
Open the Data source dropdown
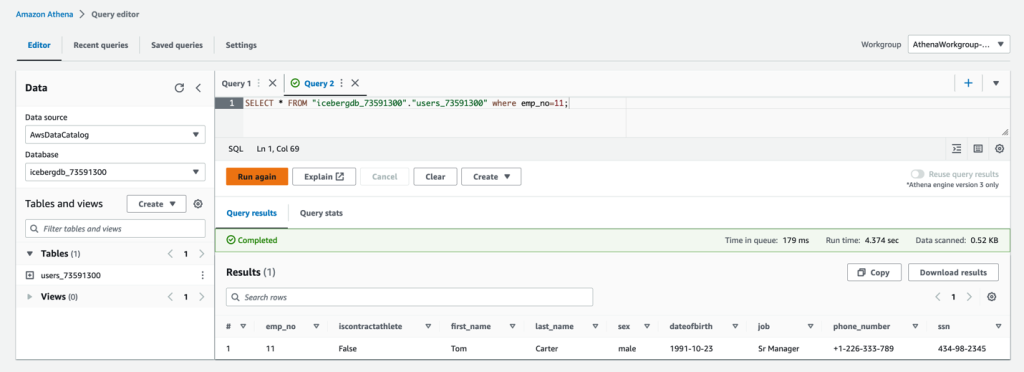pyautogui.click(x=115, y=134)
